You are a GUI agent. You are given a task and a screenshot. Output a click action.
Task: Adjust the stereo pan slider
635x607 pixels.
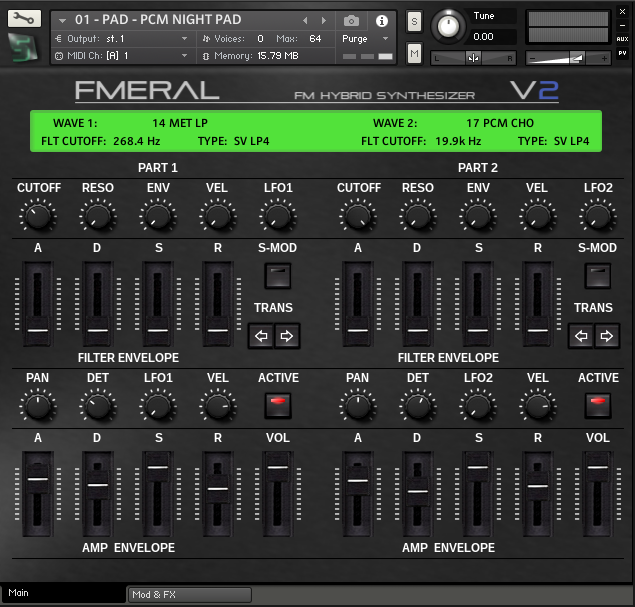473,58
